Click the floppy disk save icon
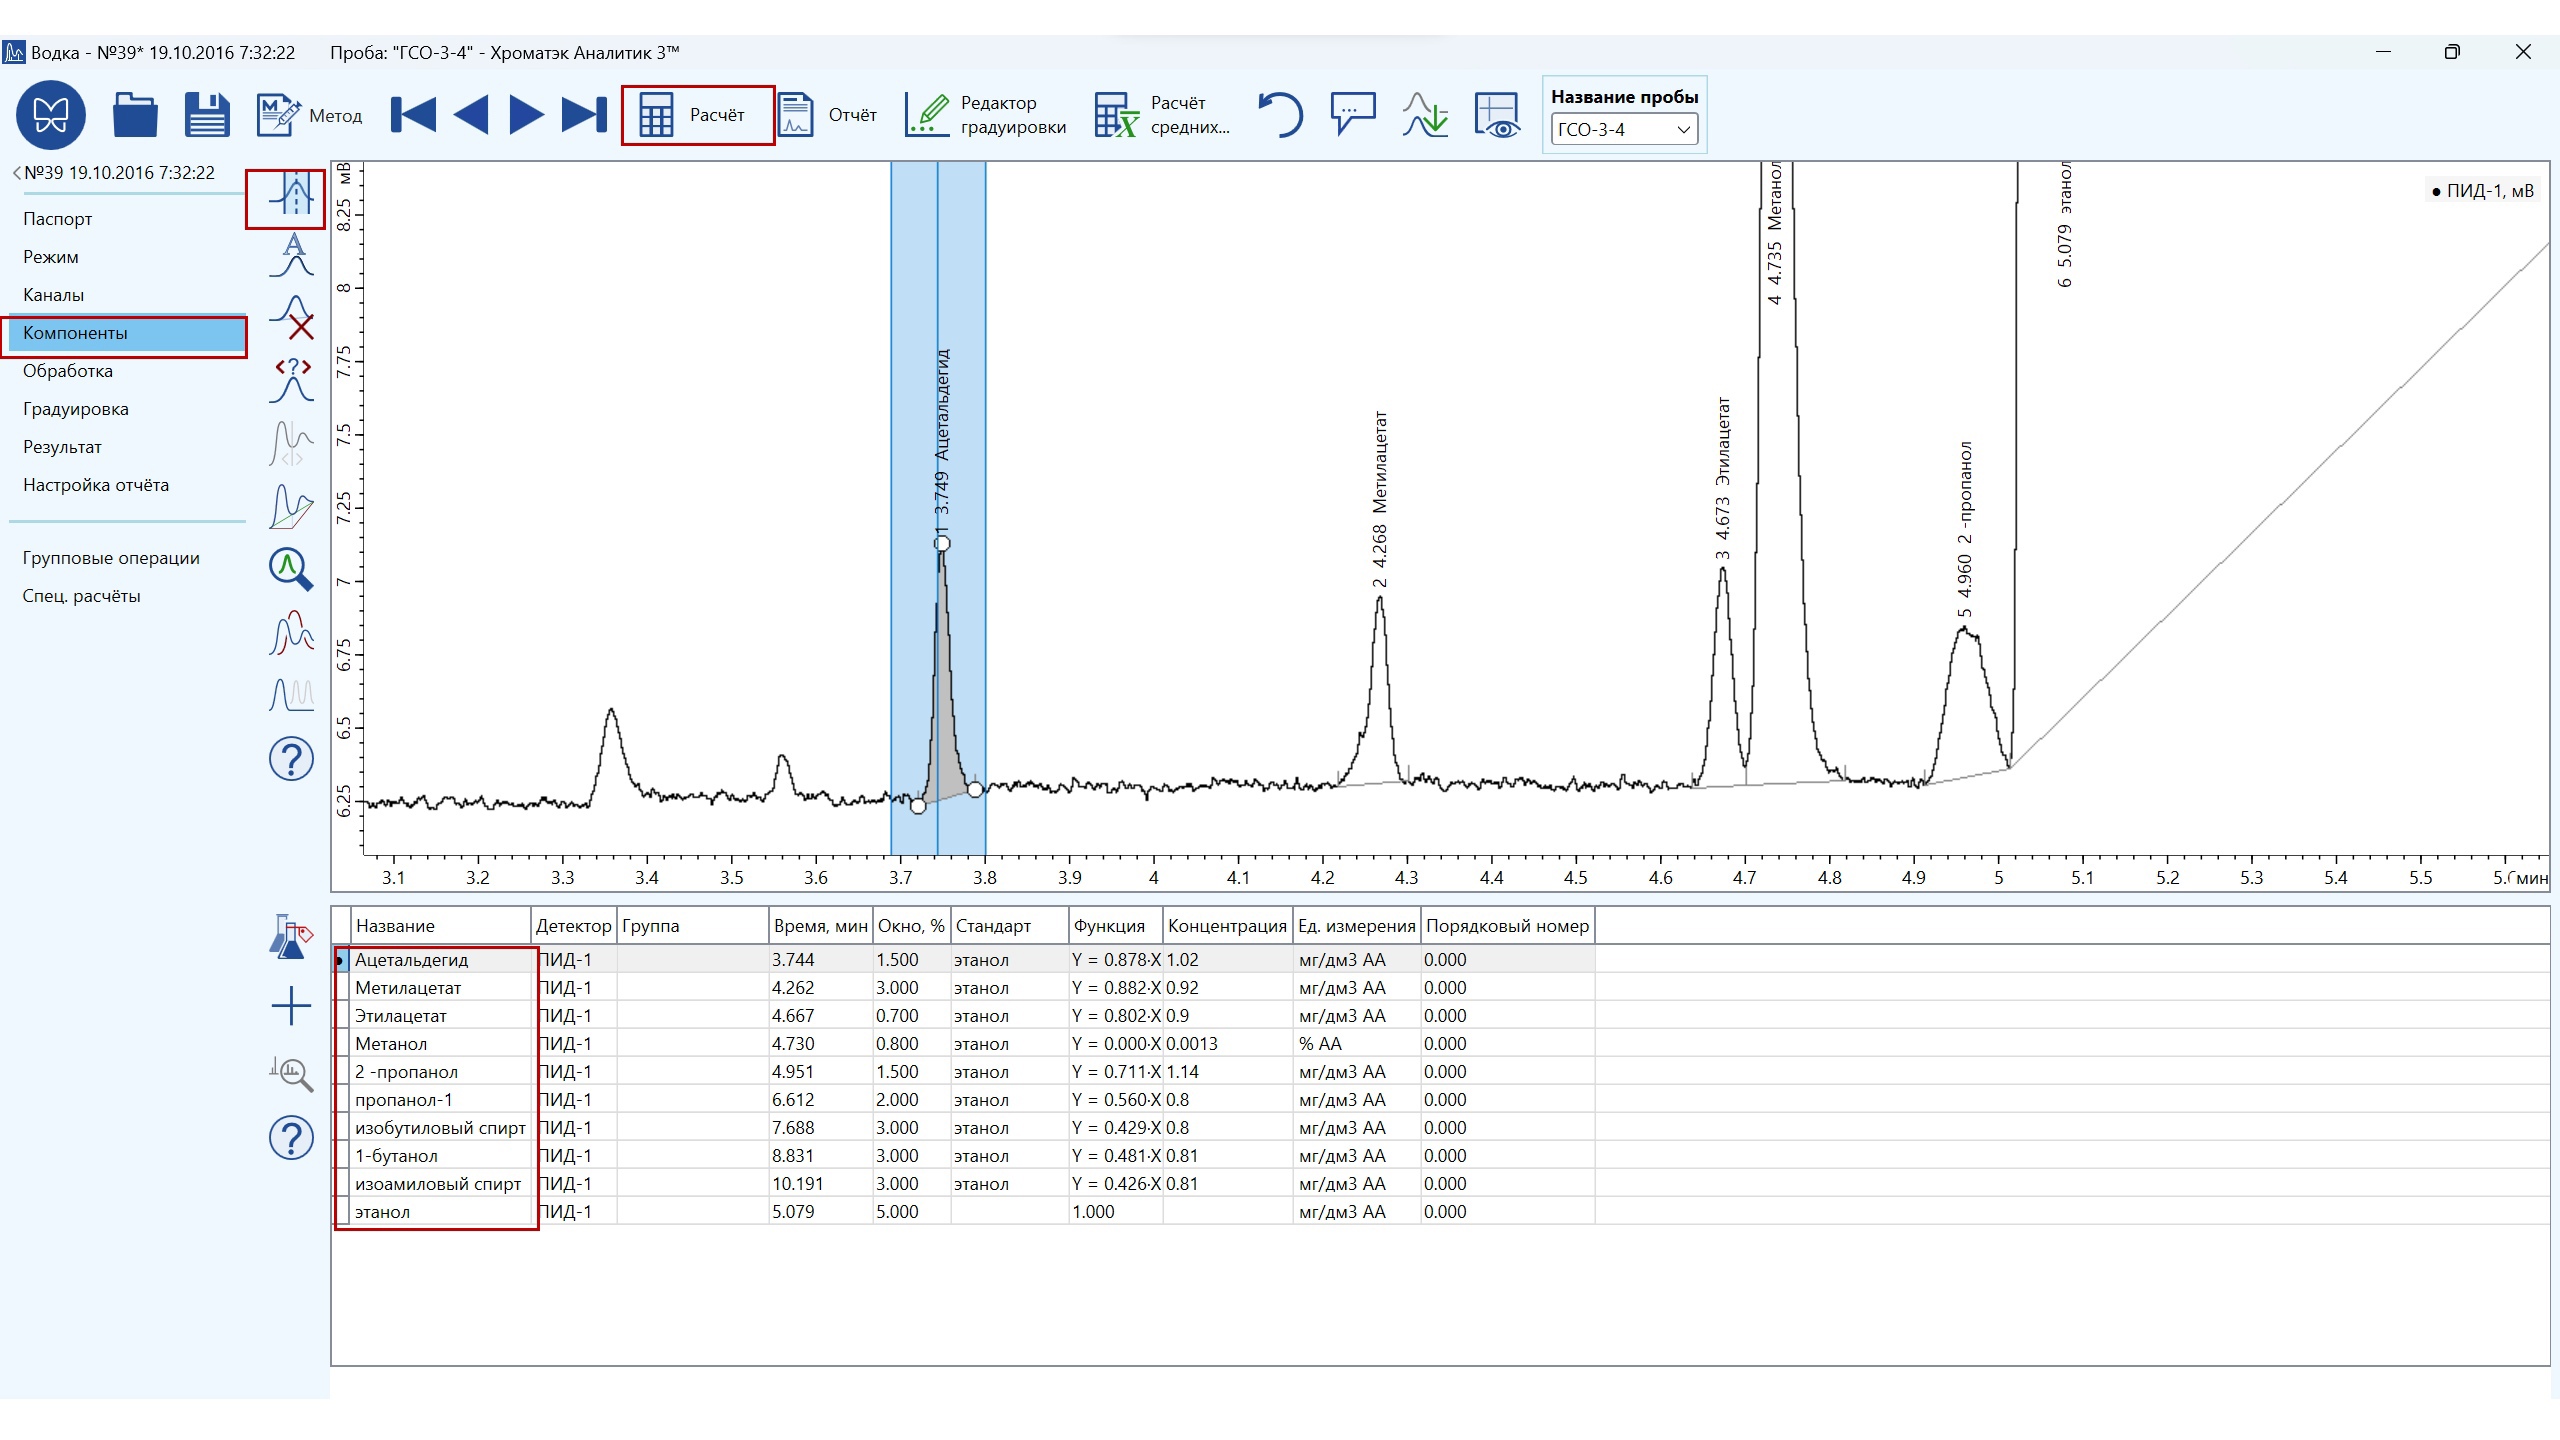The image size is (2560, 1440). (207, 115)
